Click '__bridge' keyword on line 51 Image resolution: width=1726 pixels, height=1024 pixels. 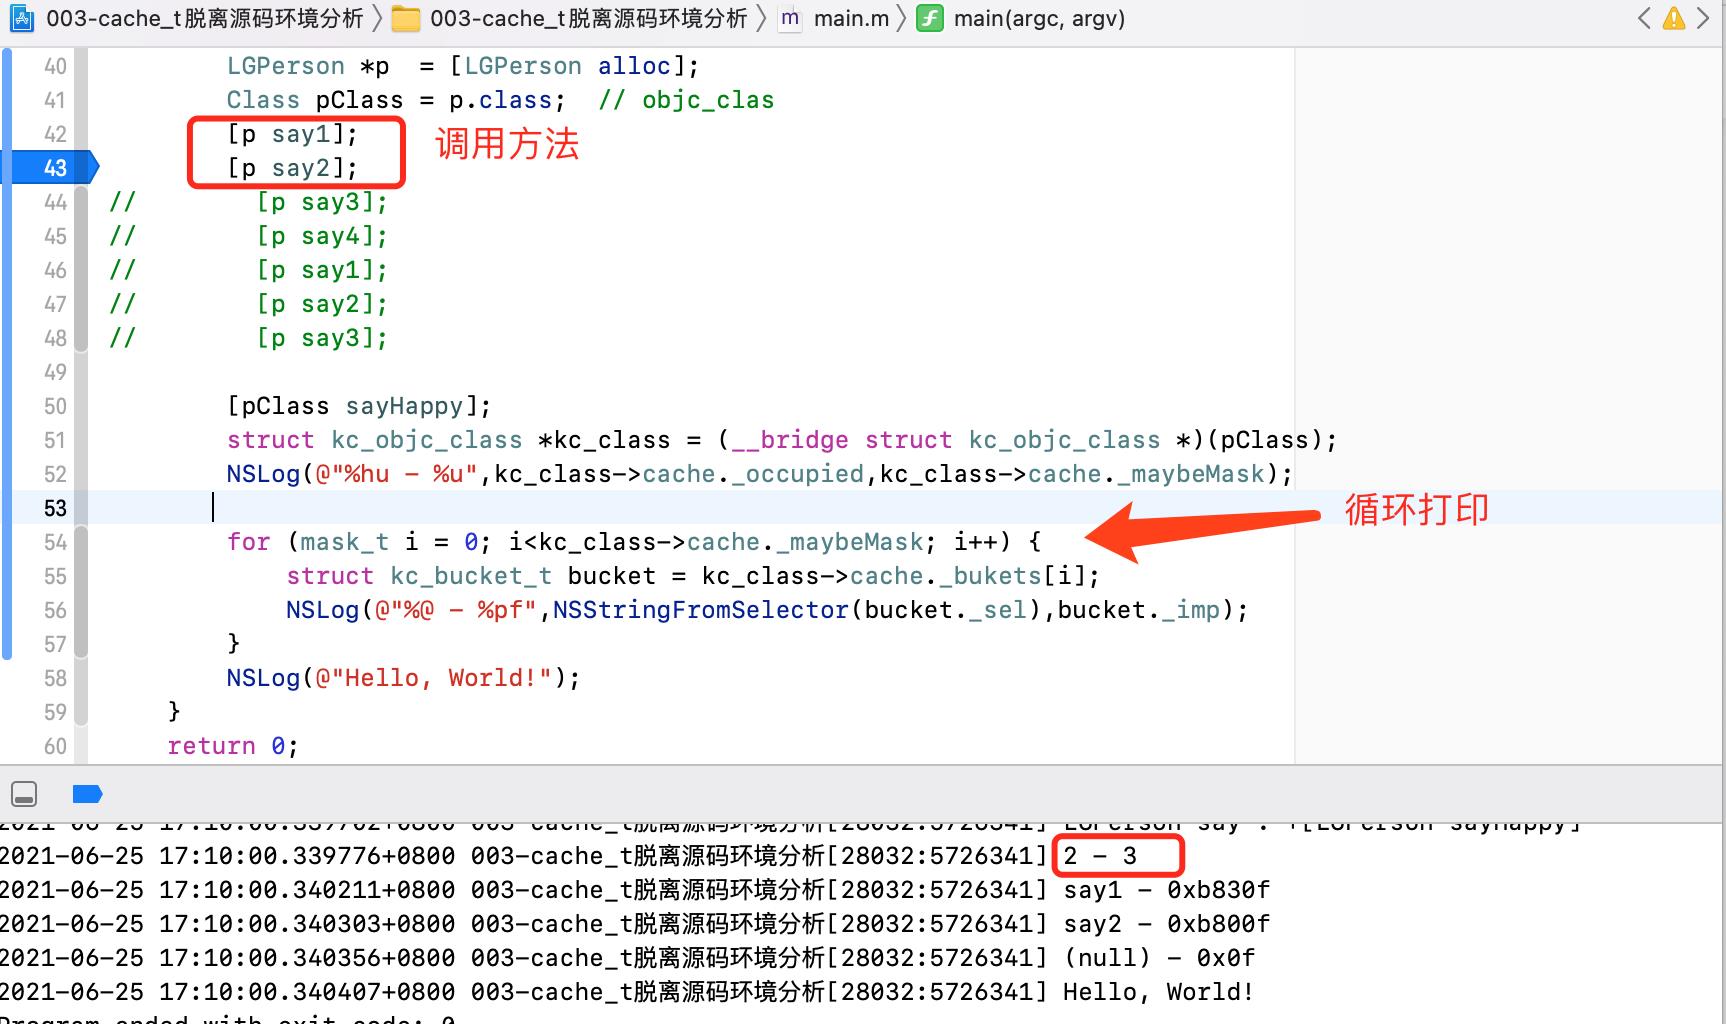click(790, 440)
